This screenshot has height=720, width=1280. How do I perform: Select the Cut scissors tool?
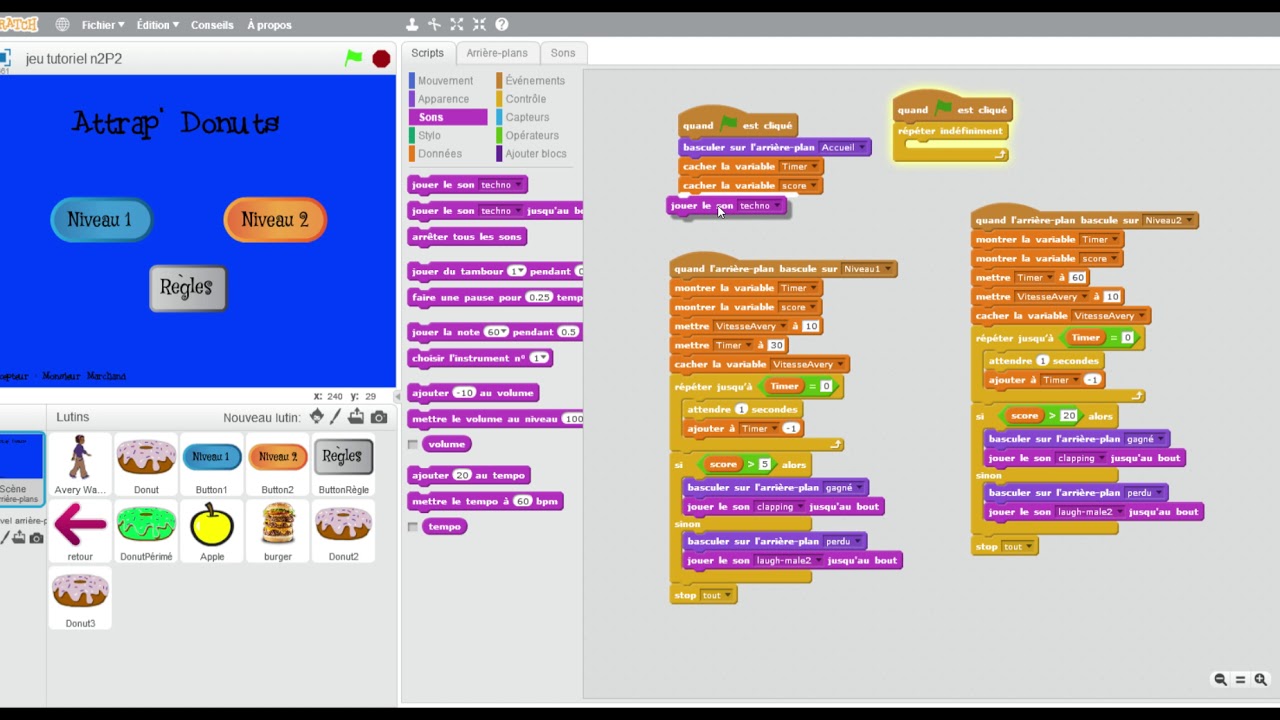(x=434, y=24)
